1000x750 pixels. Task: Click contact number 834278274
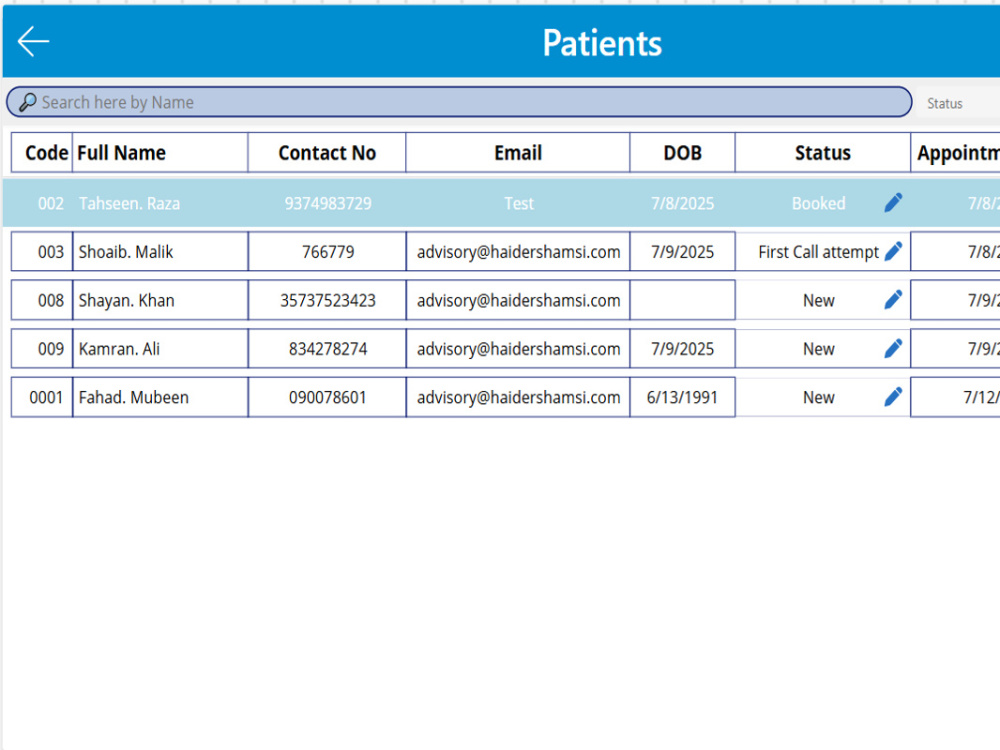(328, 349)
